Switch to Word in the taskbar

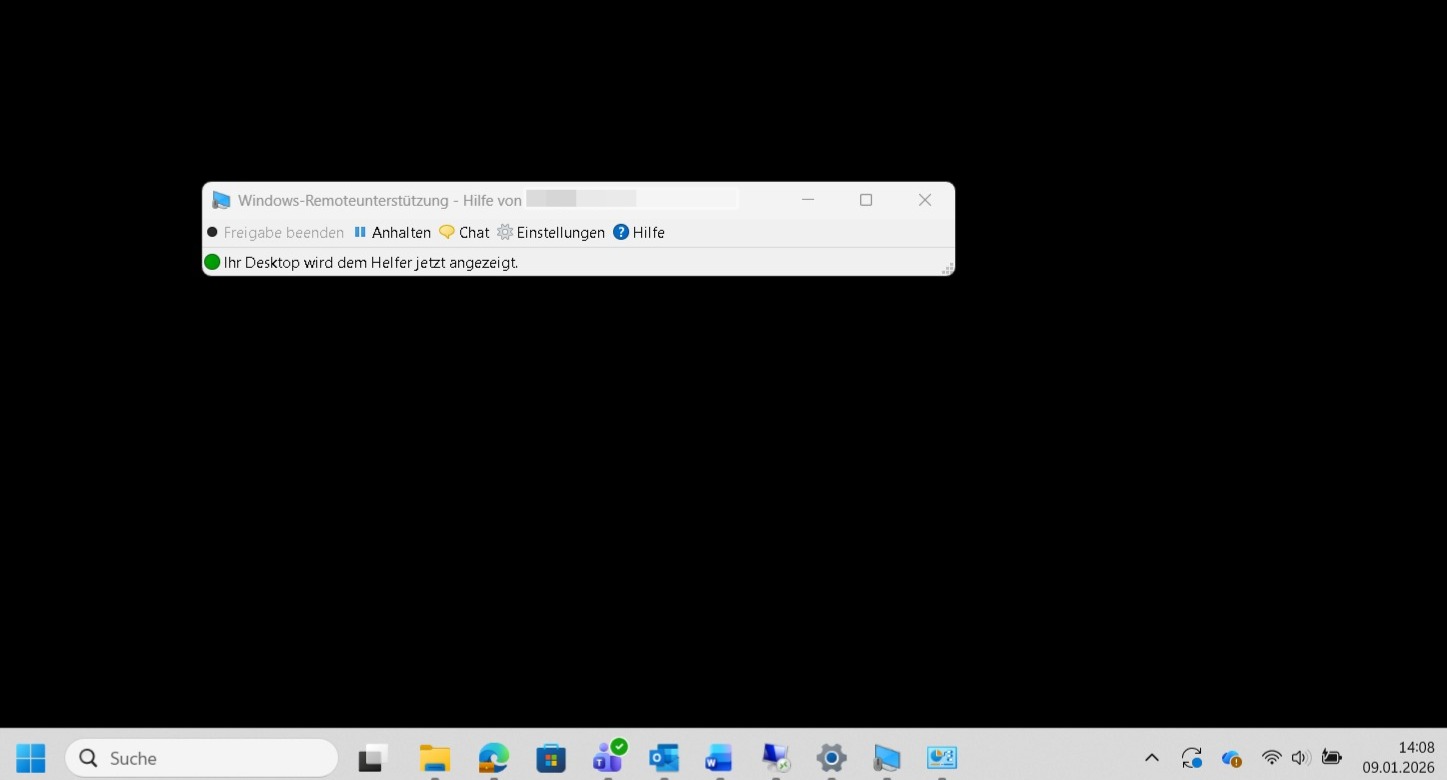coord(719,758)
